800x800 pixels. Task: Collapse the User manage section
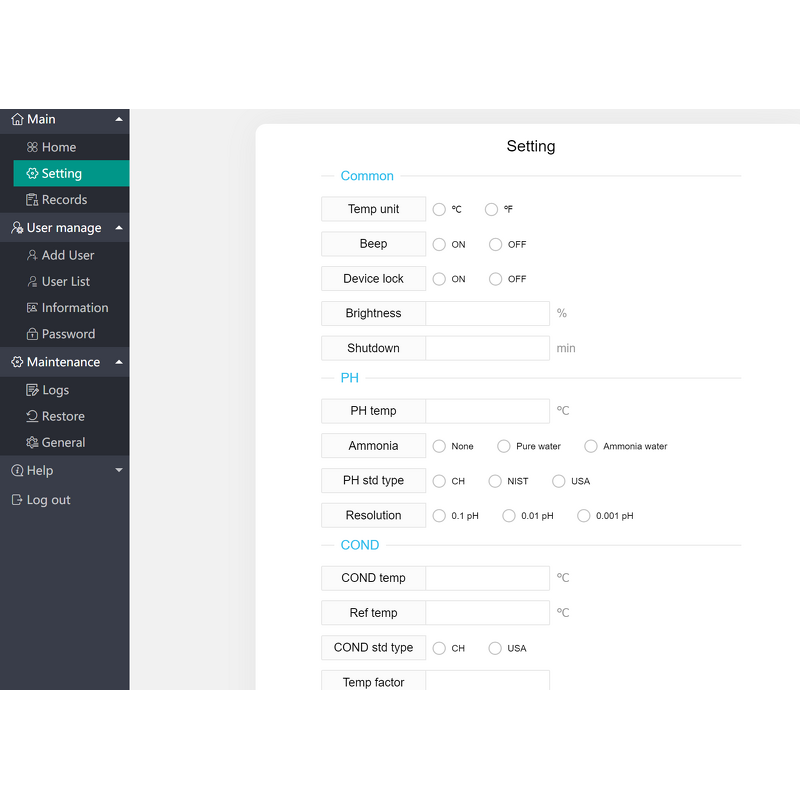[119, 228]
